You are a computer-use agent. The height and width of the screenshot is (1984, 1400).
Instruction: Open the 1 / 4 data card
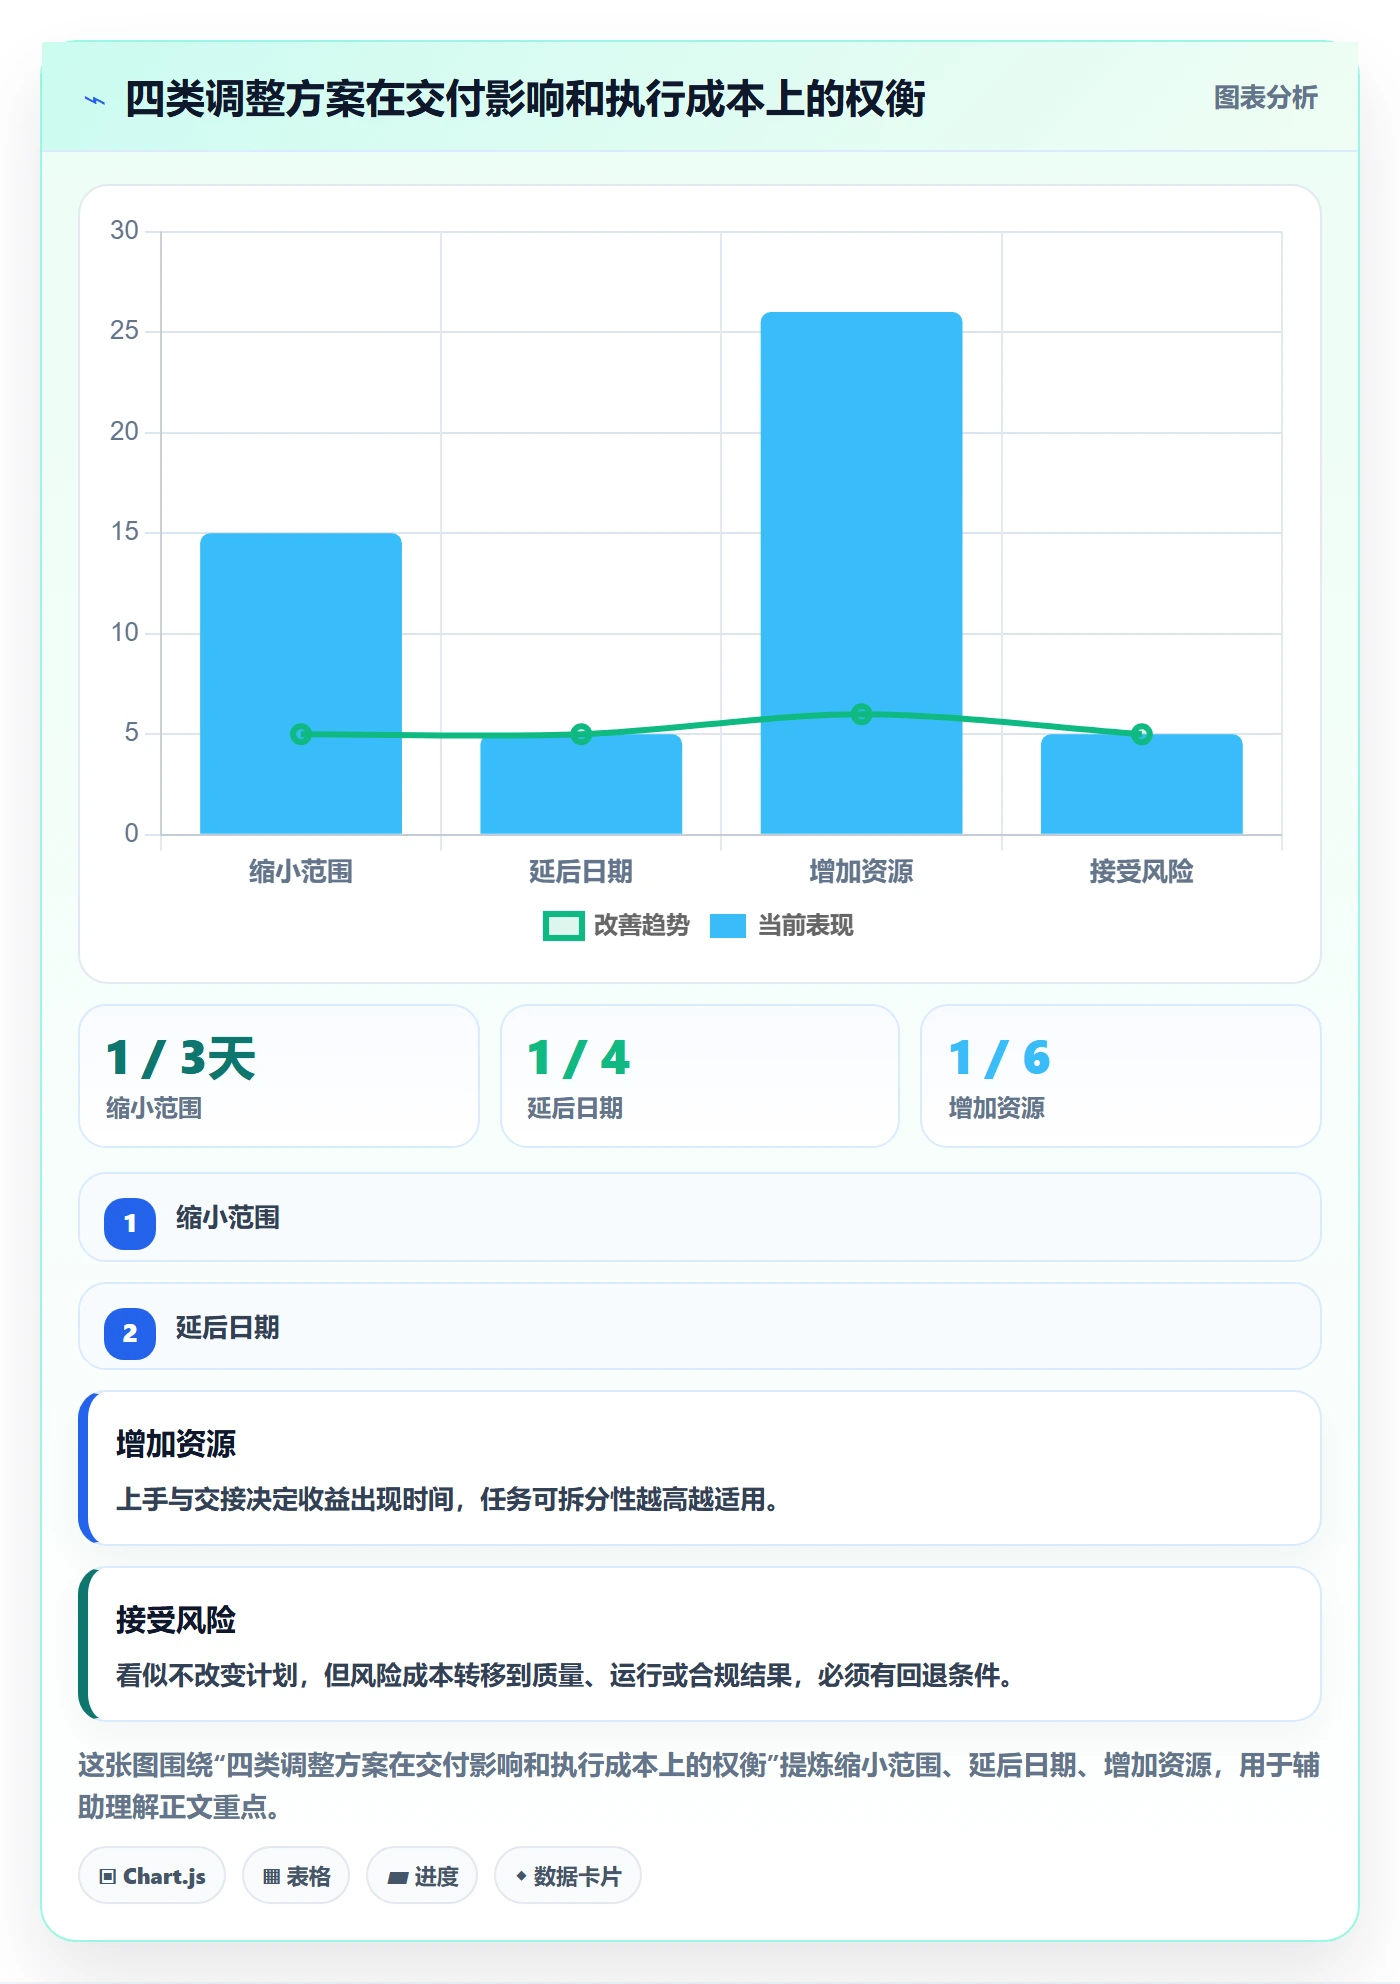click(700, 1076)
